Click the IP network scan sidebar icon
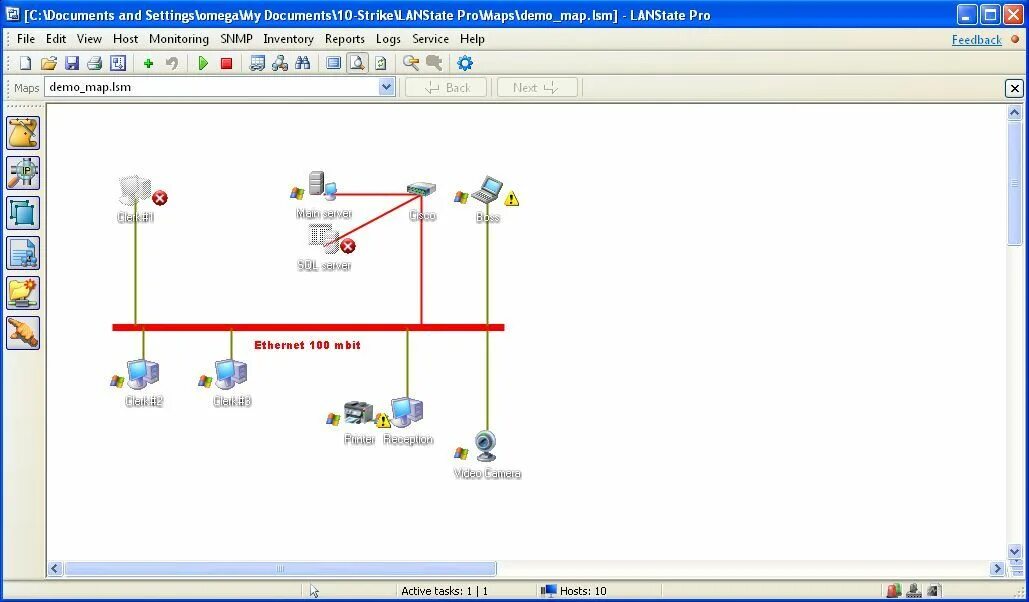The image size is (1029, 602). pyautogui.click(x=23, y=173)
